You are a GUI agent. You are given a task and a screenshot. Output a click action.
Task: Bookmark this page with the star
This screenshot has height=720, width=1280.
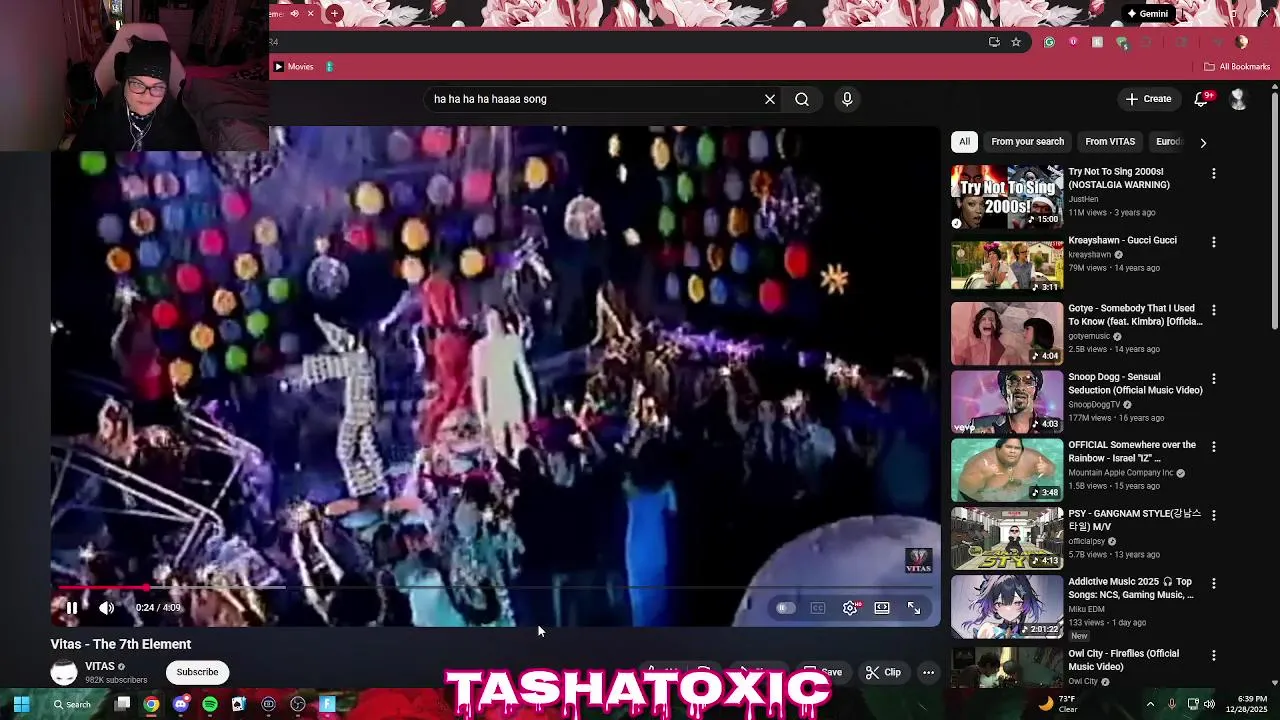[1016, 42]
